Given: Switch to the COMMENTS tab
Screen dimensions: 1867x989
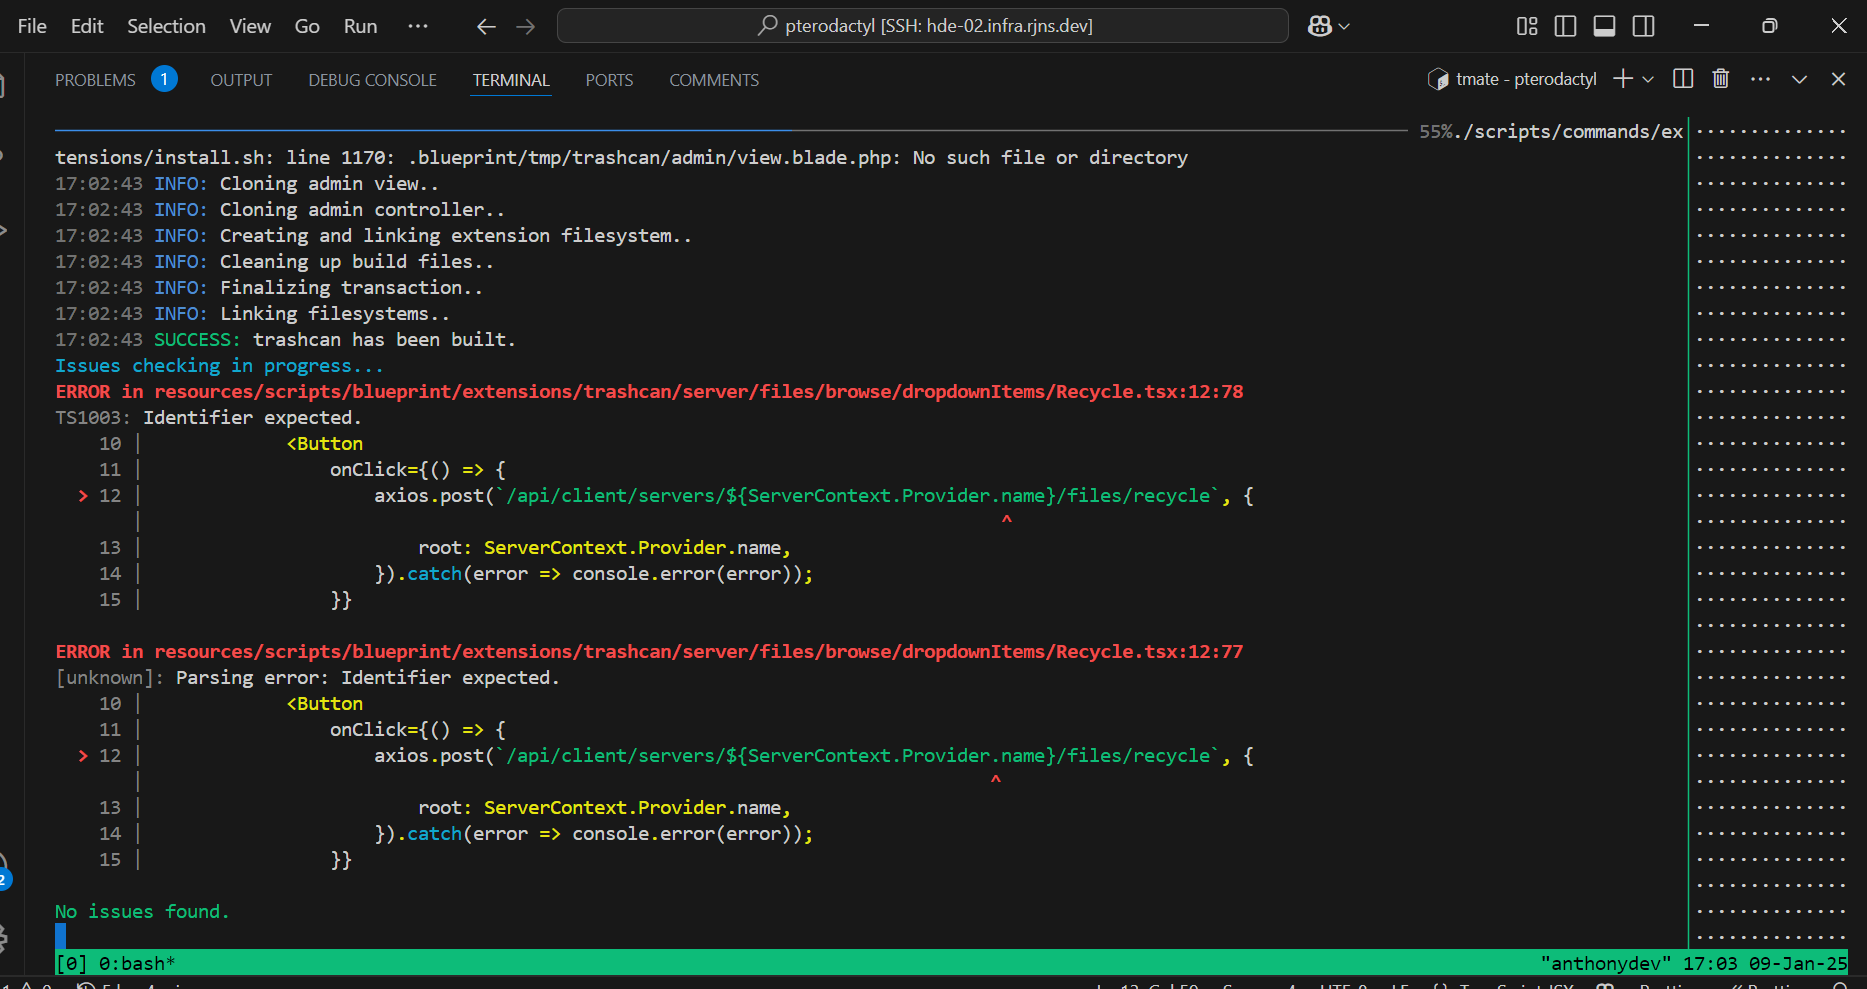Looking at the screenshot, I should coord(714,80).
